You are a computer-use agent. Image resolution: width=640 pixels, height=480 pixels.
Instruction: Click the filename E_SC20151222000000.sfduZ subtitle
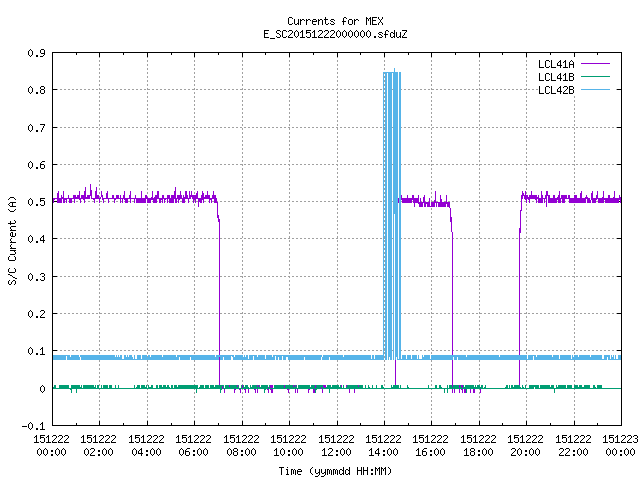click(335, 34)
